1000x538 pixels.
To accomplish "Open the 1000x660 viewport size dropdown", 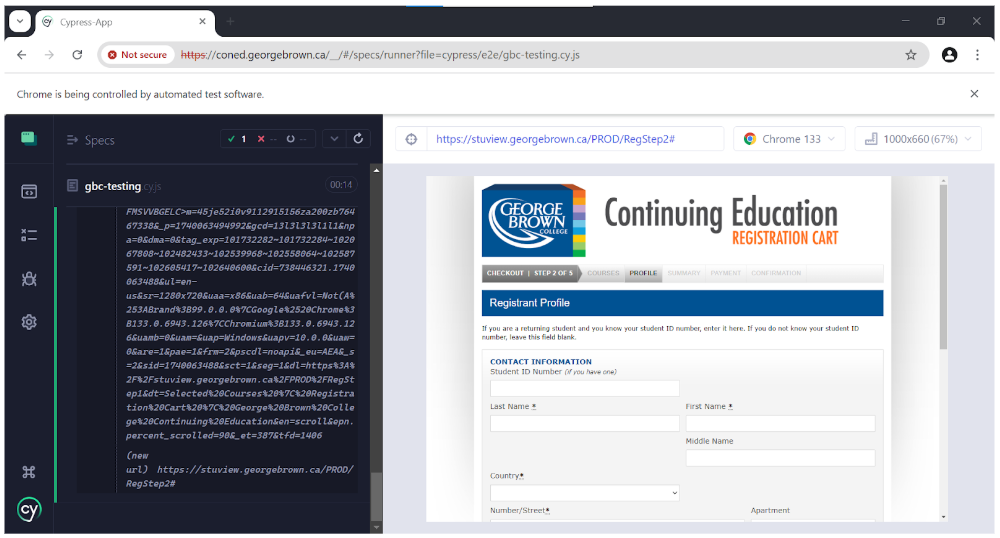I will (918, 139).
